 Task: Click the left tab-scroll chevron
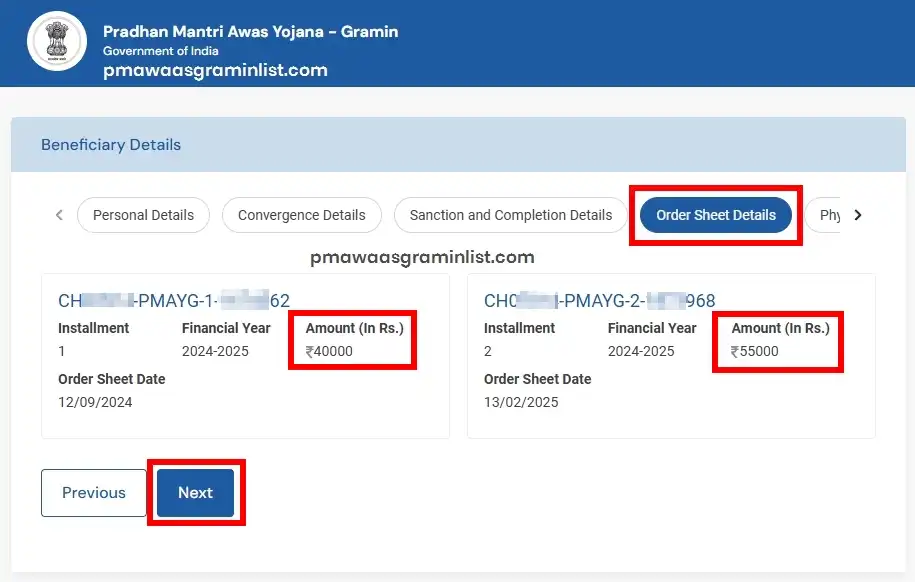tap(59, 215)
